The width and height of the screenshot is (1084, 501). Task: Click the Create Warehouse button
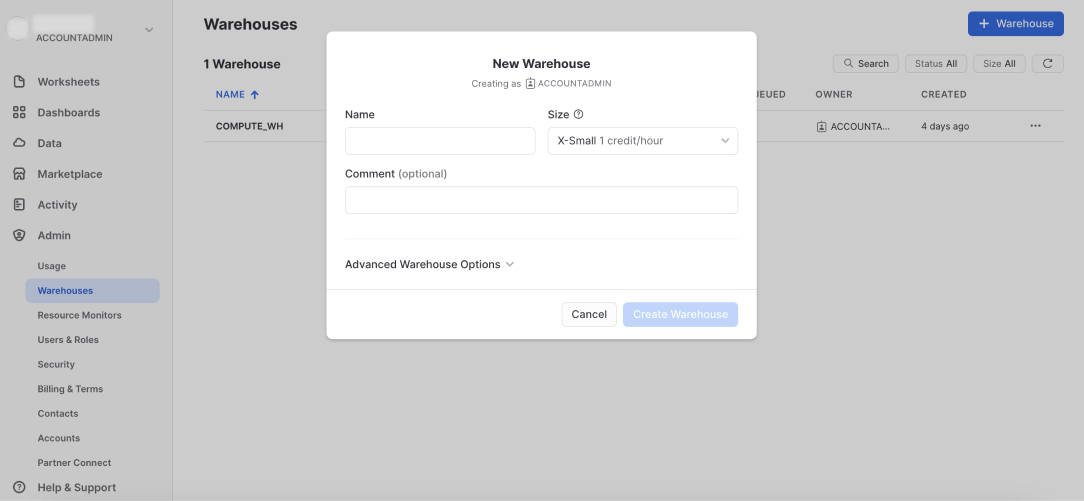680,315
